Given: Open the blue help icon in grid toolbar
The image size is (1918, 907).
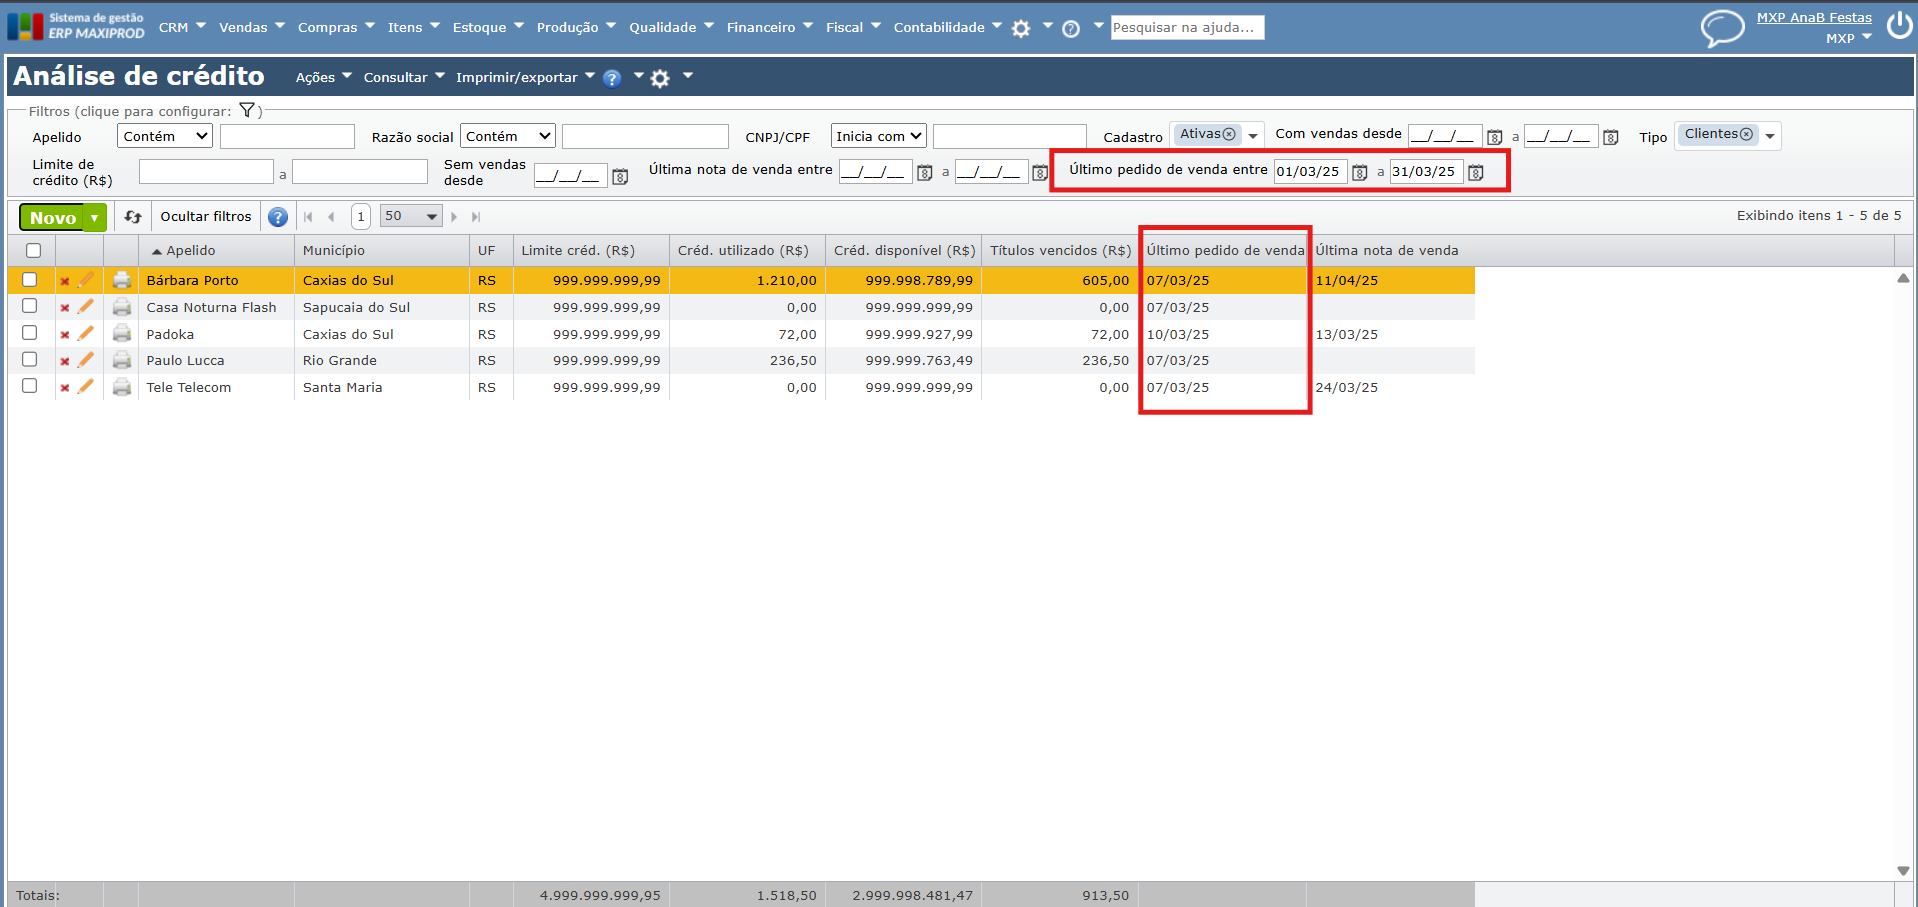Looking at the screenshot, I should click(x=278, y=217).
